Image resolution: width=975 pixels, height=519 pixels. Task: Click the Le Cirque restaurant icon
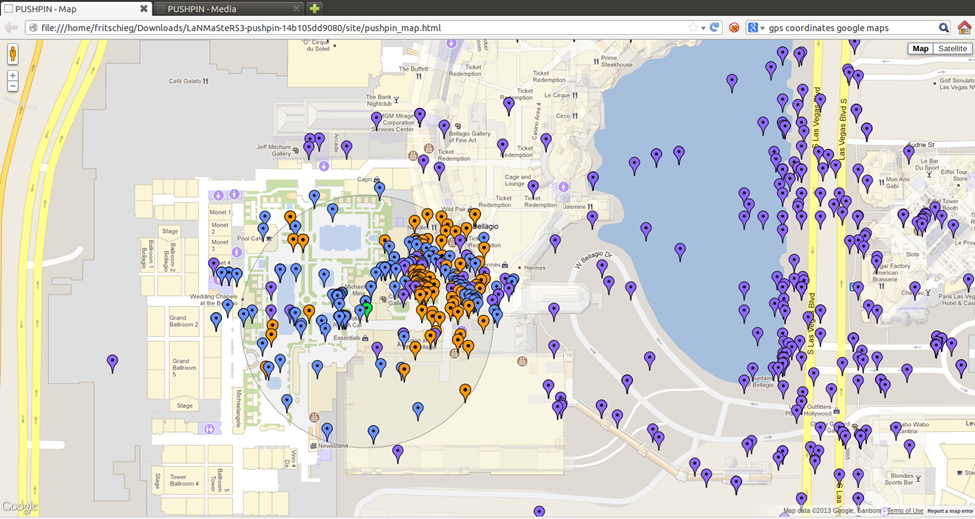point(575,95)
